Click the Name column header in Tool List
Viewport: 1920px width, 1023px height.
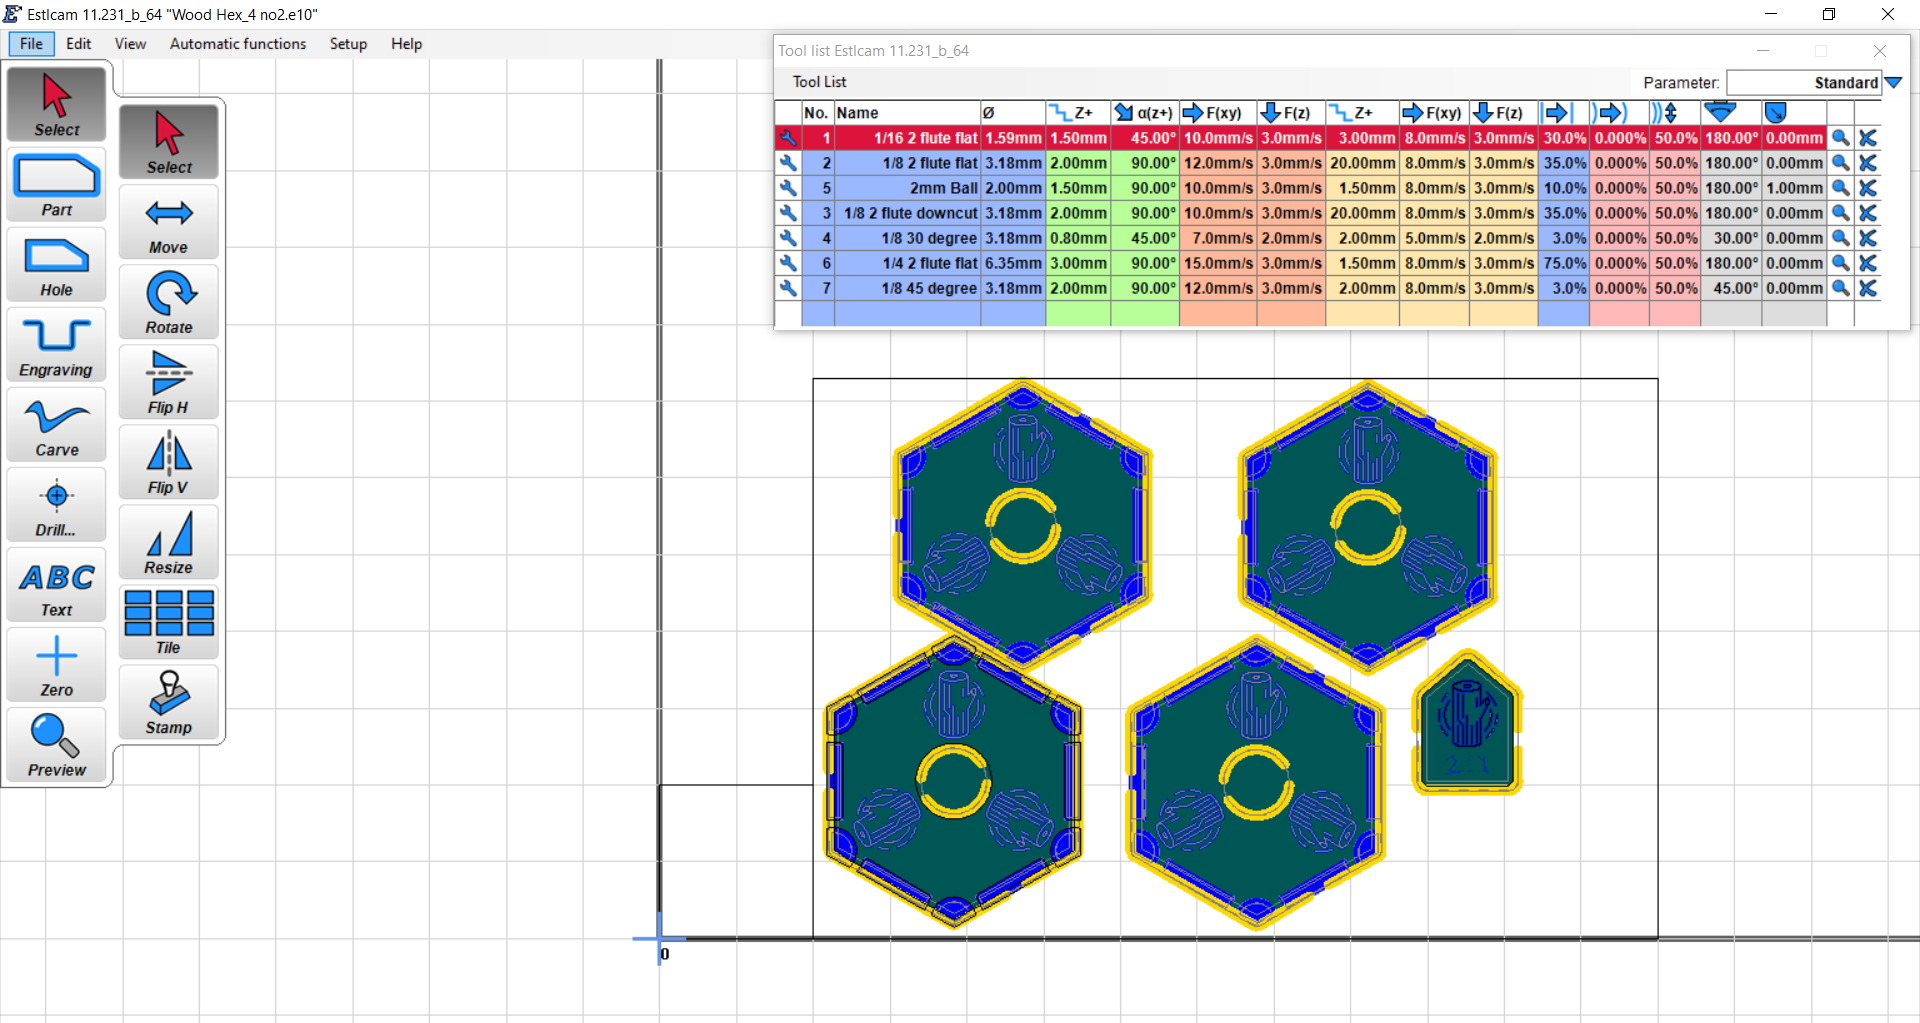click(x=907, y=113)
